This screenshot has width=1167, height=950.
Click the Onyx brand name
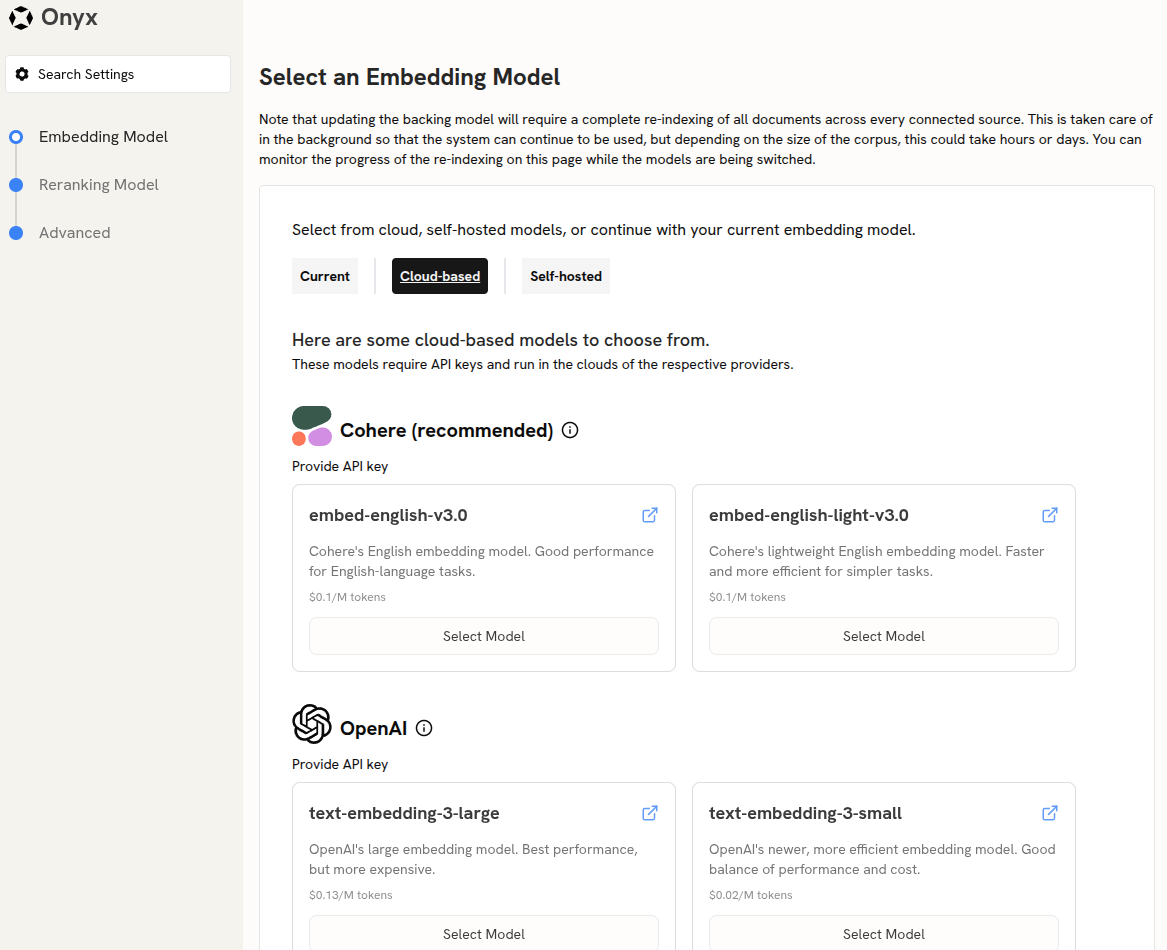click(69, 17)
